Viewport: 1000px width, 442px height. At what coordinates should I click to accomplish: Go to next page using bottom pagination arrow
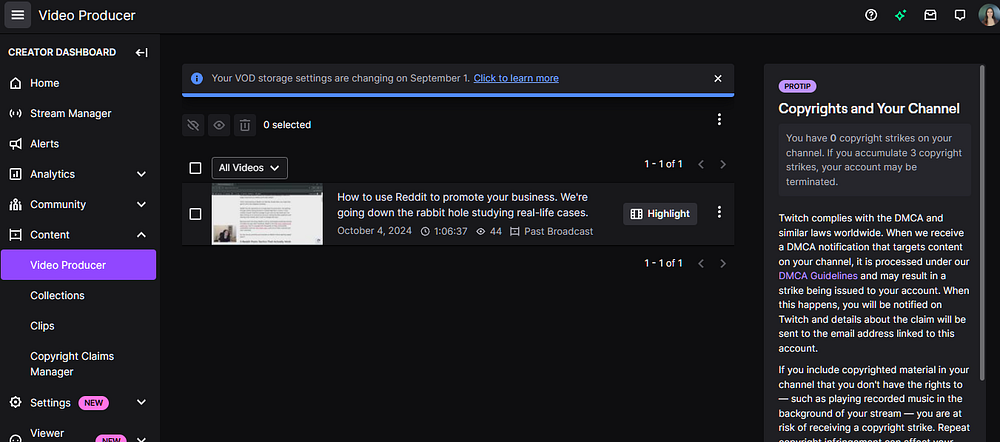pyautogui.click(x=723, y=263)
